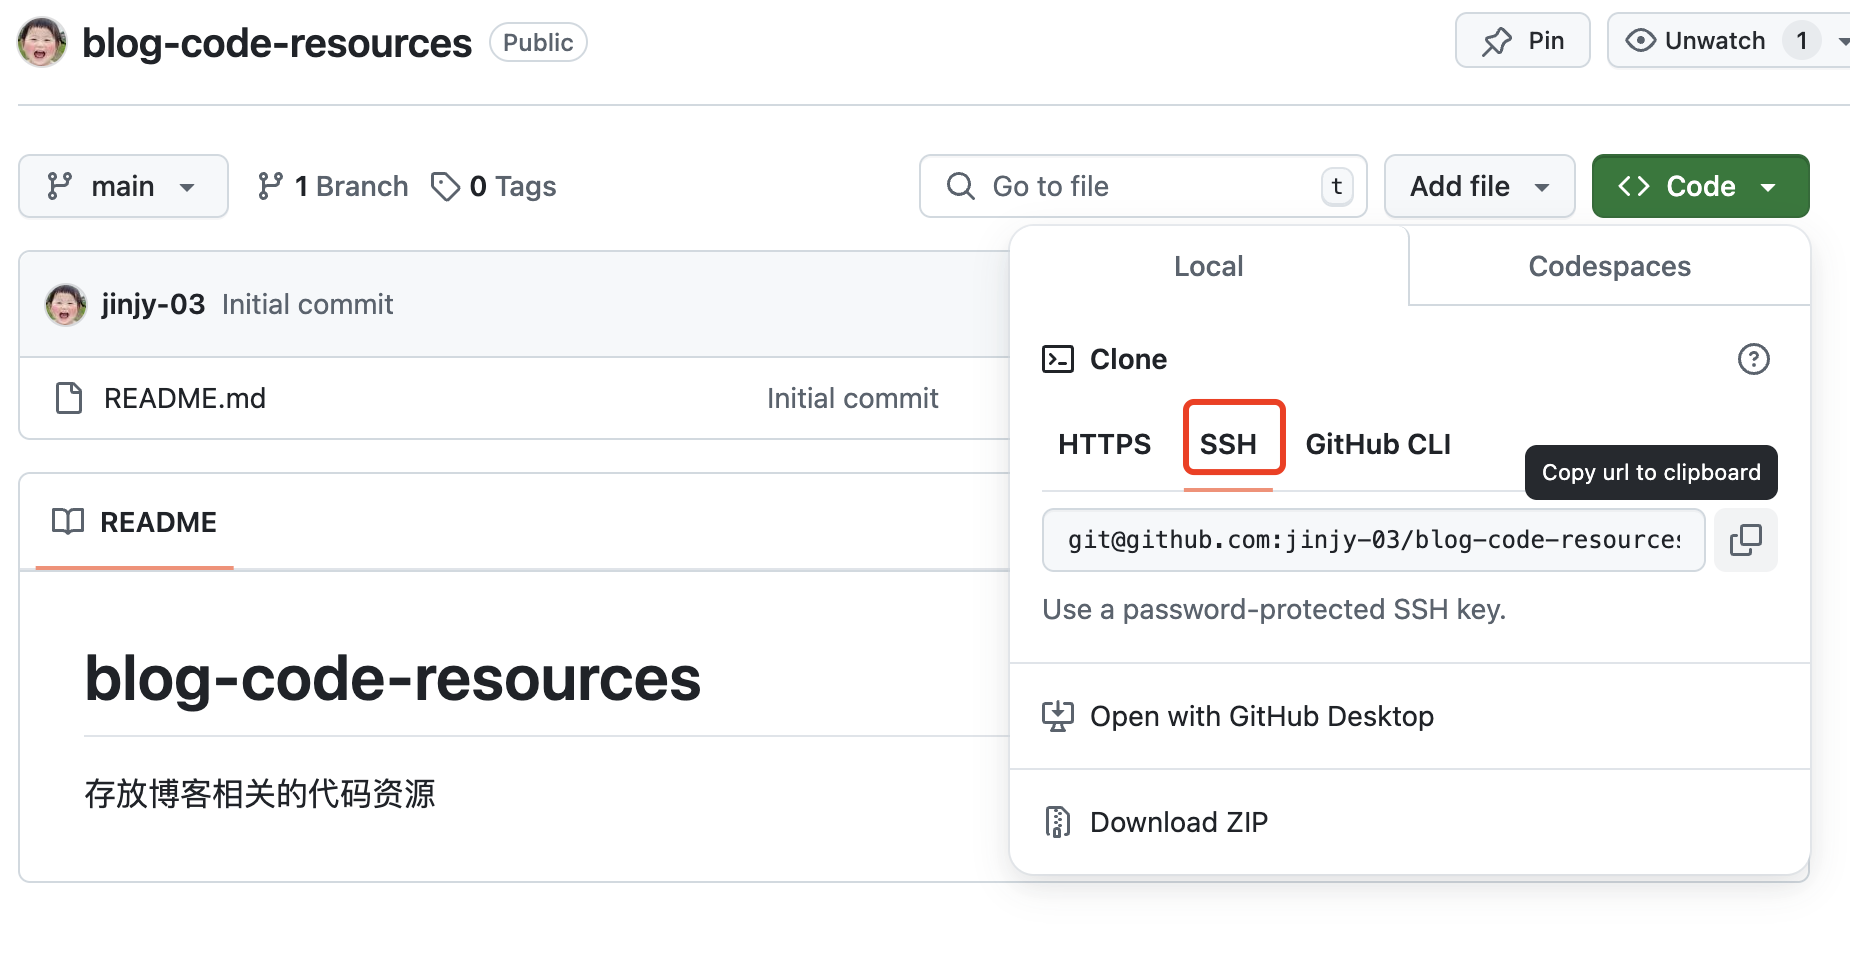
Task: Open the 0 Tags link
Action: 493,186
